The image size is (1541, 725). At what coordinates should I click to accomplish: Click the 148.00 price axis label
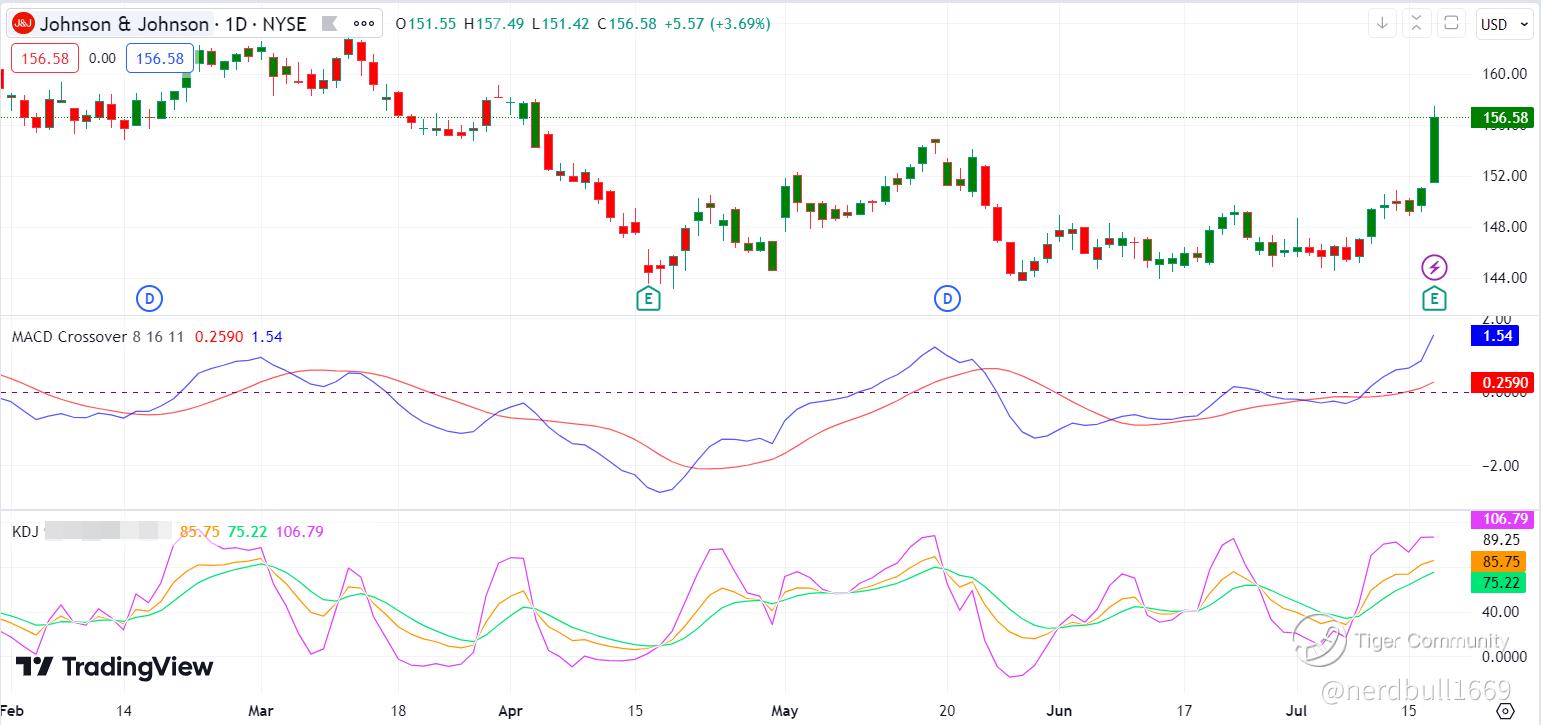[1505, 227]
